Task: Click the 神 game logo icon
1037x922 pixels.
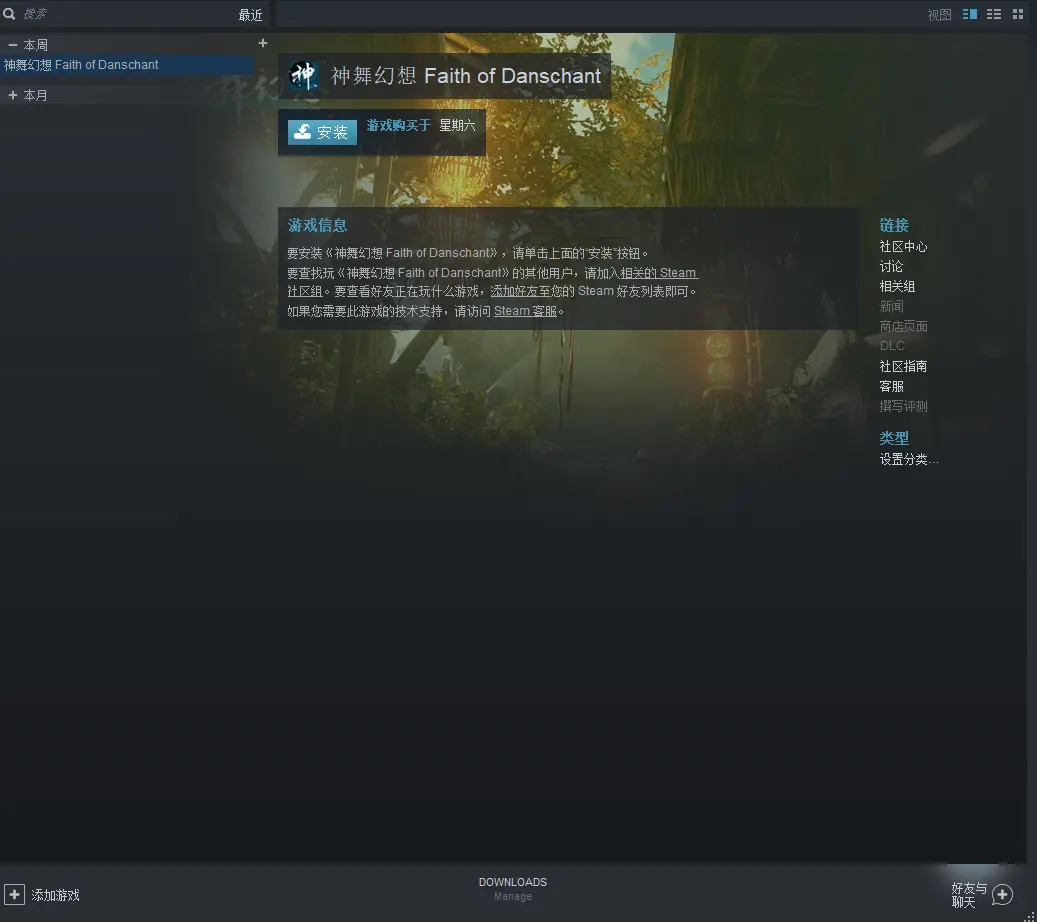Action: tap(304, 75)
